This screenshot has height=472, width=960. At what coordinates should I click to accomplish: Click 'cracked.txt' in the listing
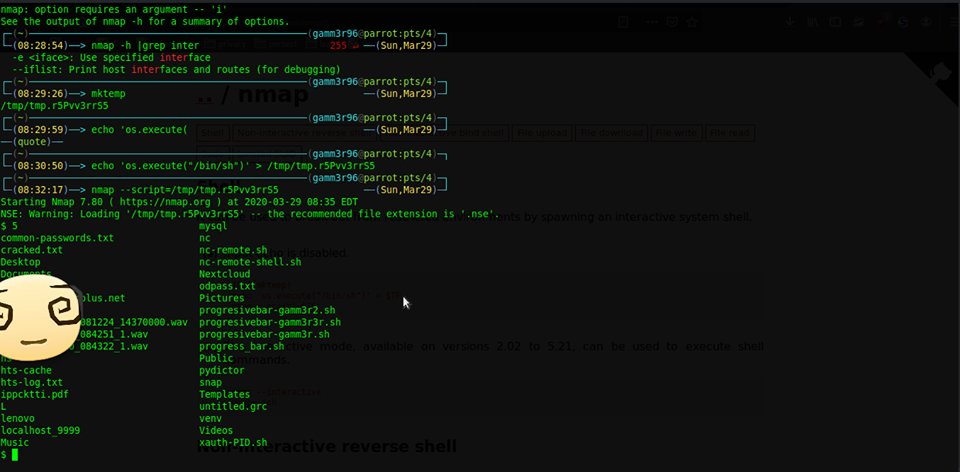tap(31, 250)
